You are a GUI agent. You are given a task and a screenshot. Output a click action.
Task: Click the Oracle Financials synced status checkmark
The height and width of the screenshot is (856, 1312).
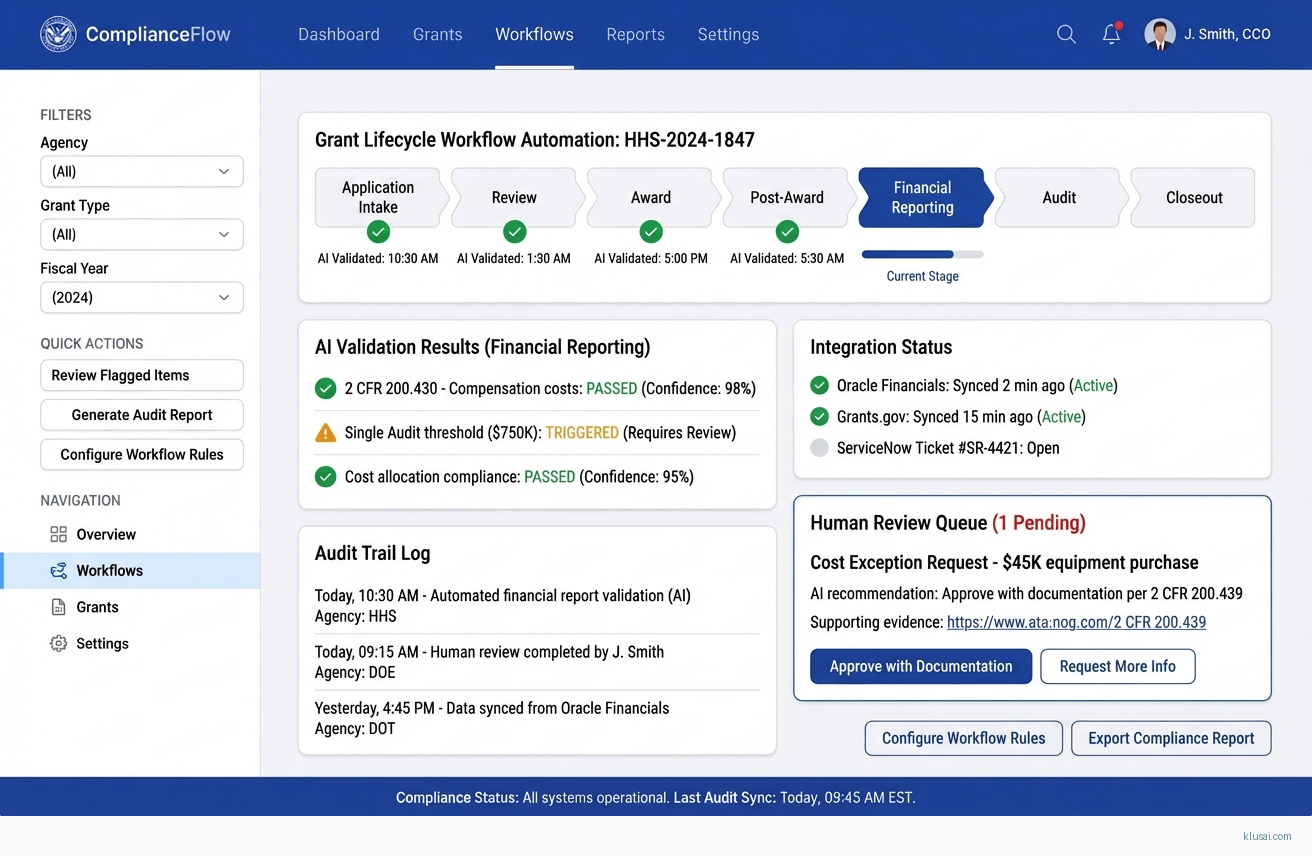pos(820,385)
